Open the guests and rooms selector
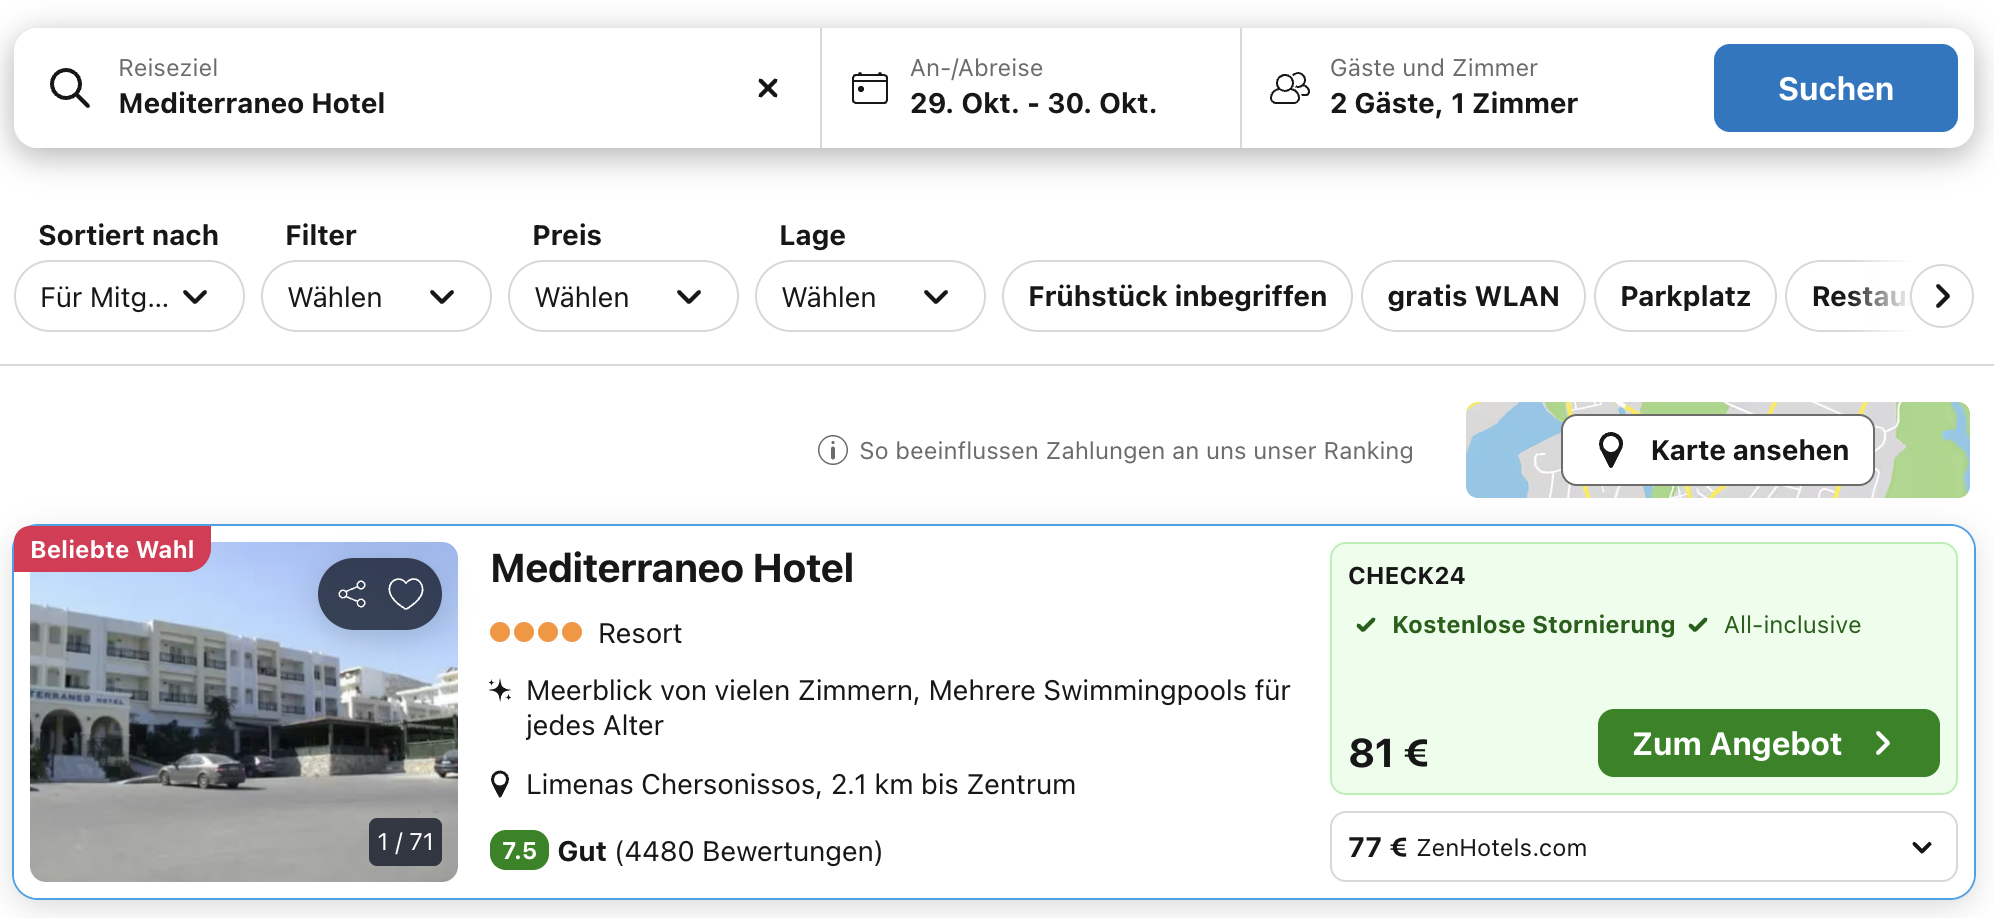This screenshot has width=1994, height=918. [x=1452, y=88]
